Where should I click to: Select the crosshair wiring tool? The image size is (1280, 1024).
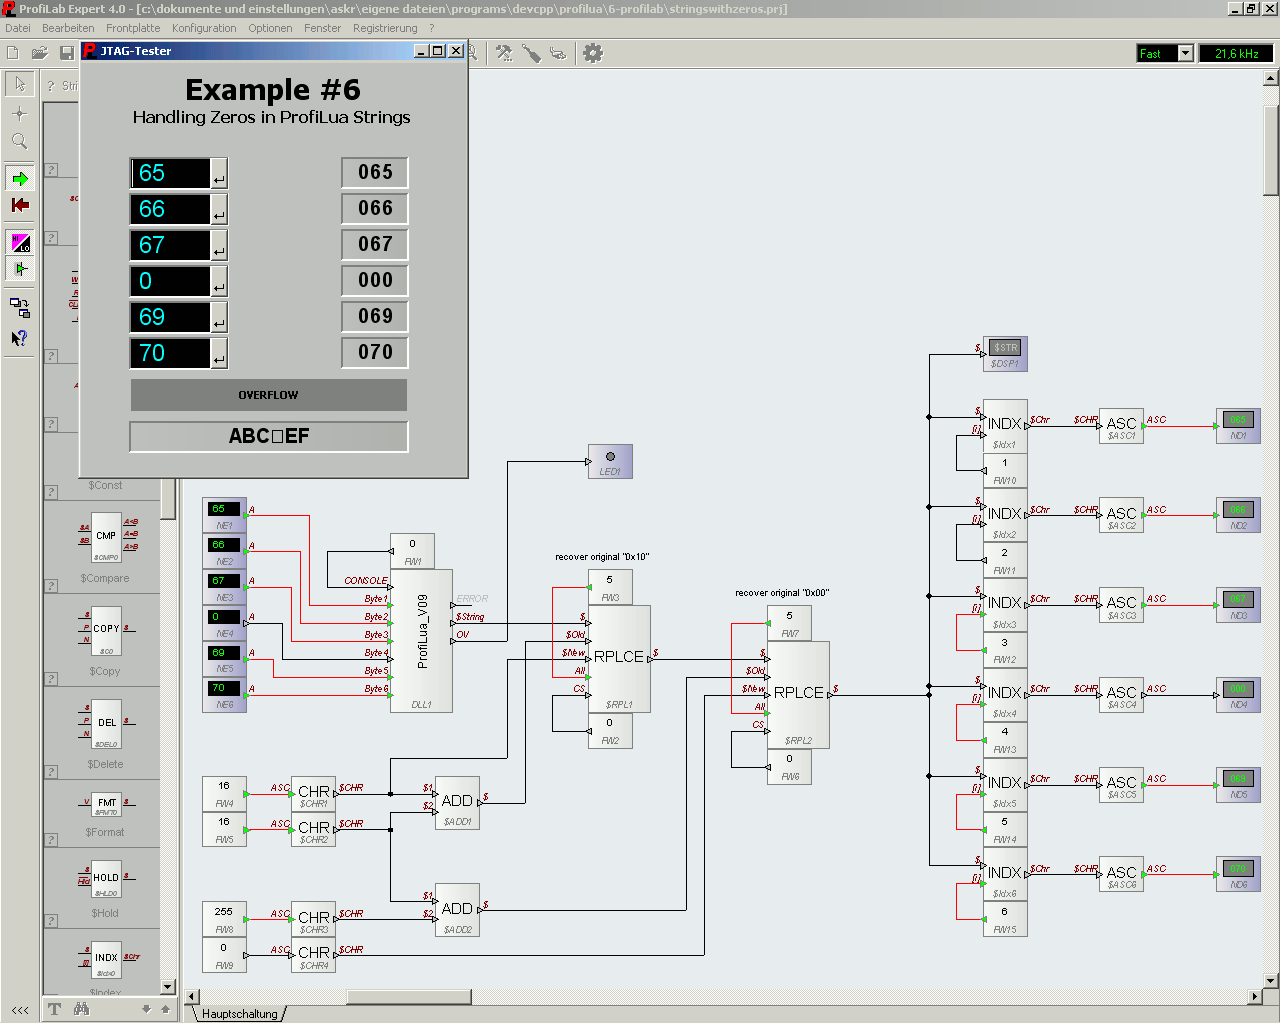click(19, 113)
